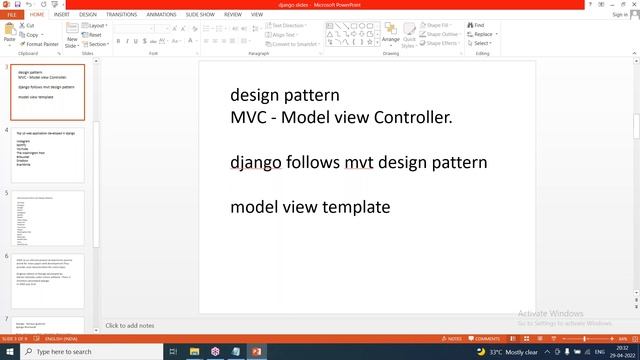Toggle Notes pane in status bar

point(451,339)
